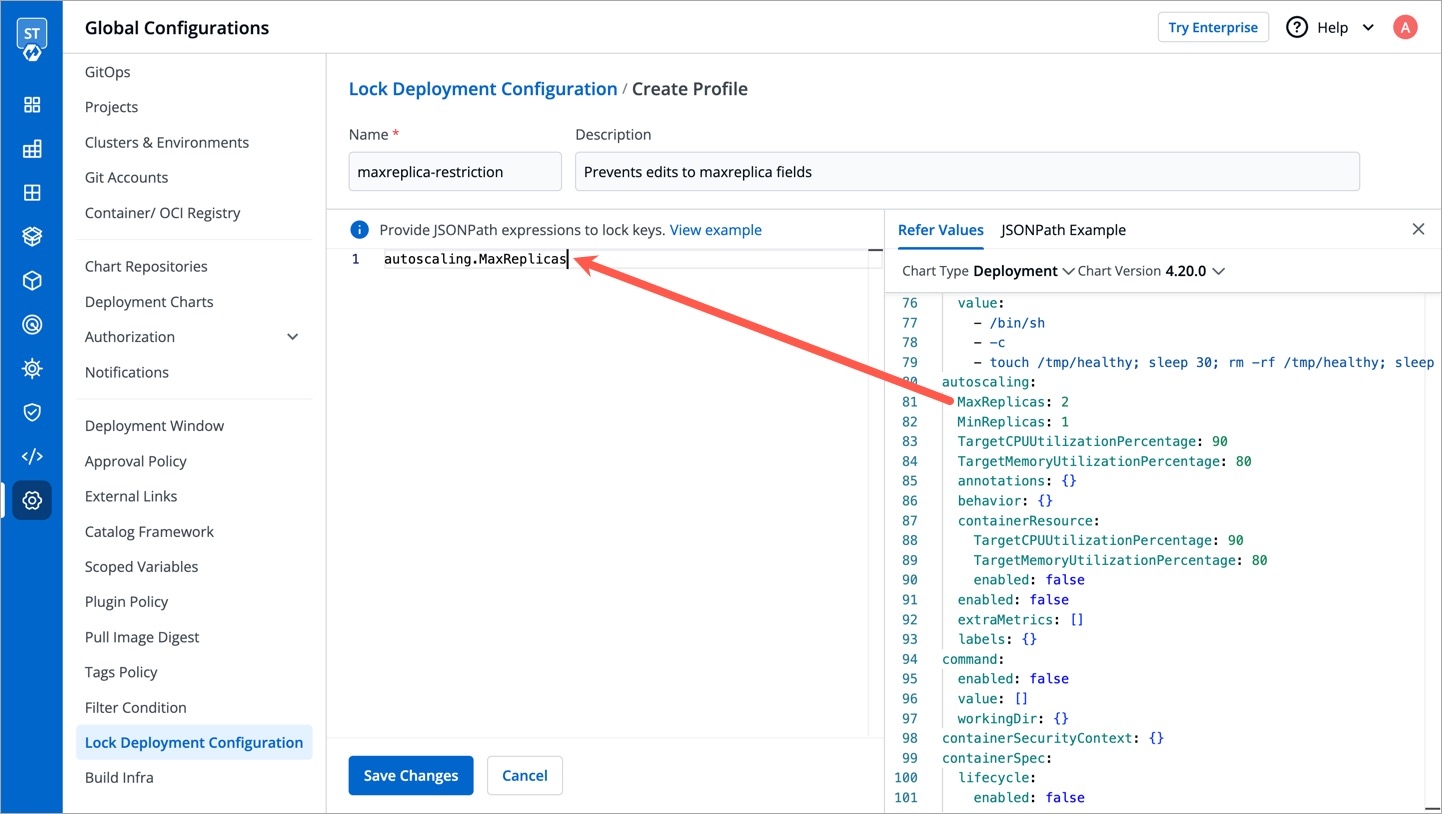This screenshot has height=814, width=1442.
Task: Click the Global Configurations gear icon
Action: coord(32,500)
